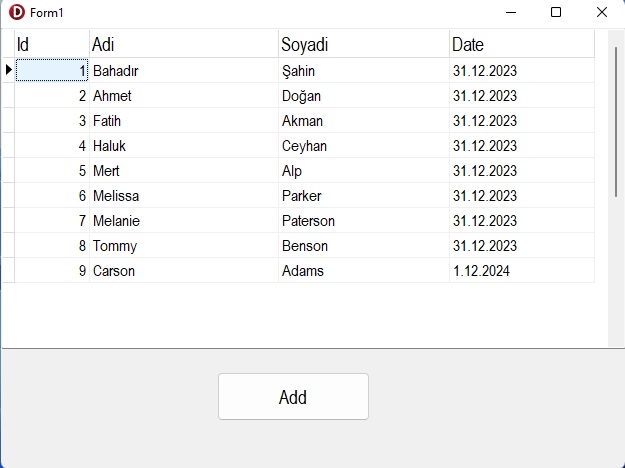Select the cell containing Bahadır
Image resolution: width=625 pixels, height=468 pixels.
coord(184,71)
